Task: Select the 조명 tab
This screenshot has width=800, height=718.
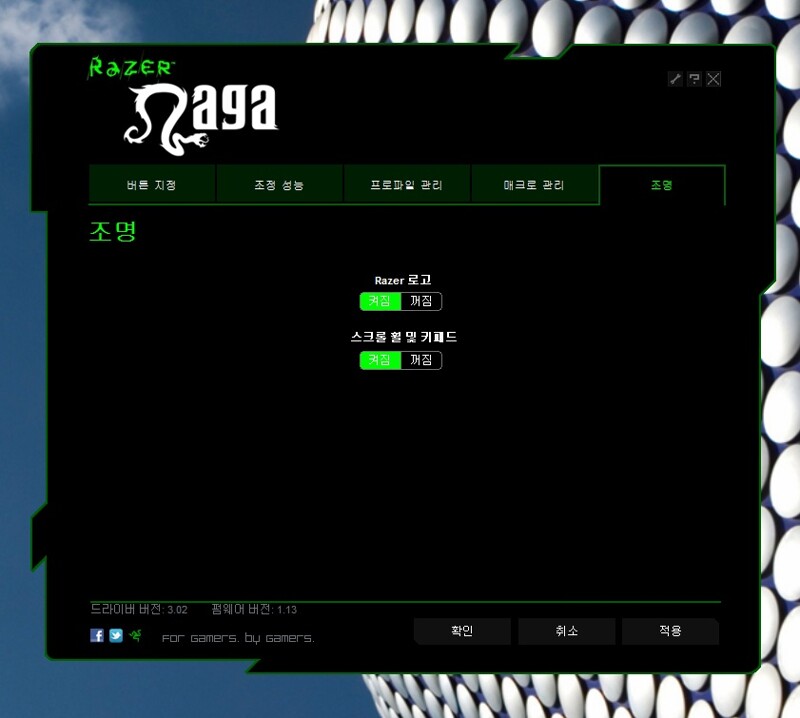Action: (662, 185)
